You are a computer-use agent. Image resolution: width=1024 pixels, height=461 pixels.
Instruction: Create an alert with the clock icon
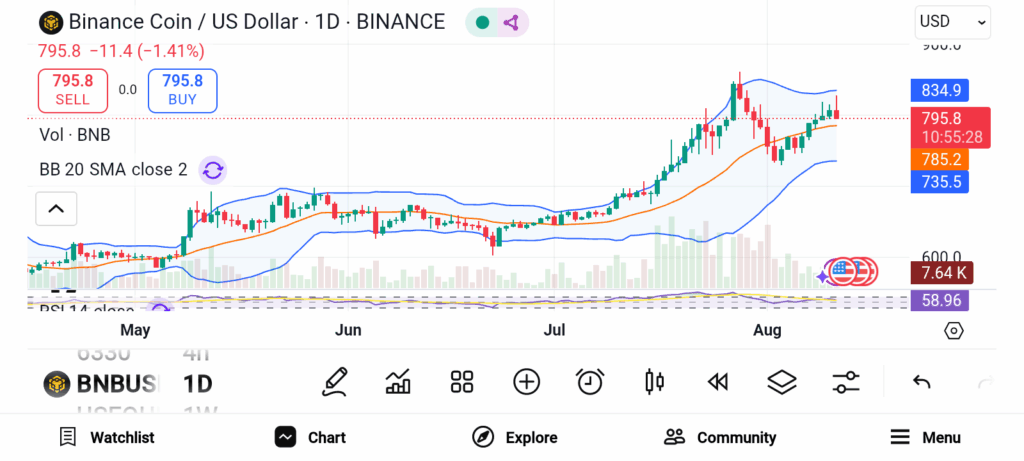click(x=590, y=381)
